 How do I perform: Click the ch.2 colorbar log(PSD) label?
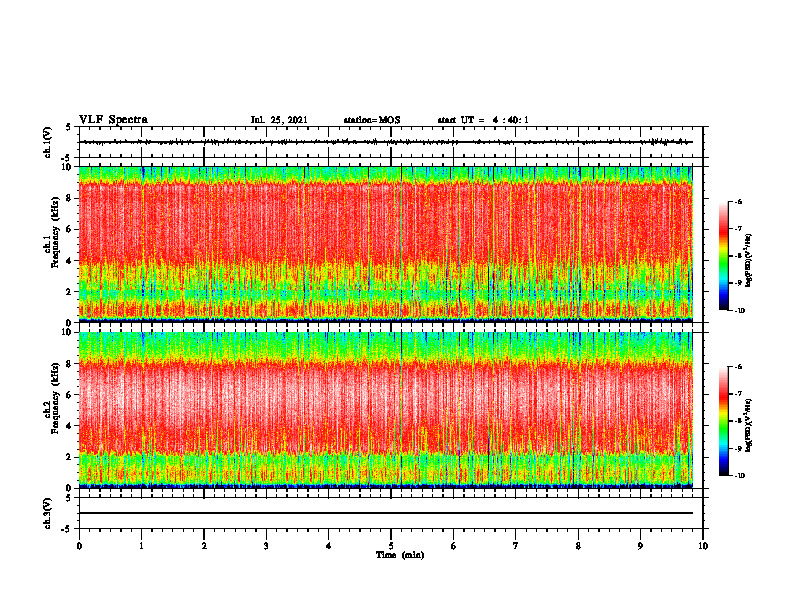[749, 425]
